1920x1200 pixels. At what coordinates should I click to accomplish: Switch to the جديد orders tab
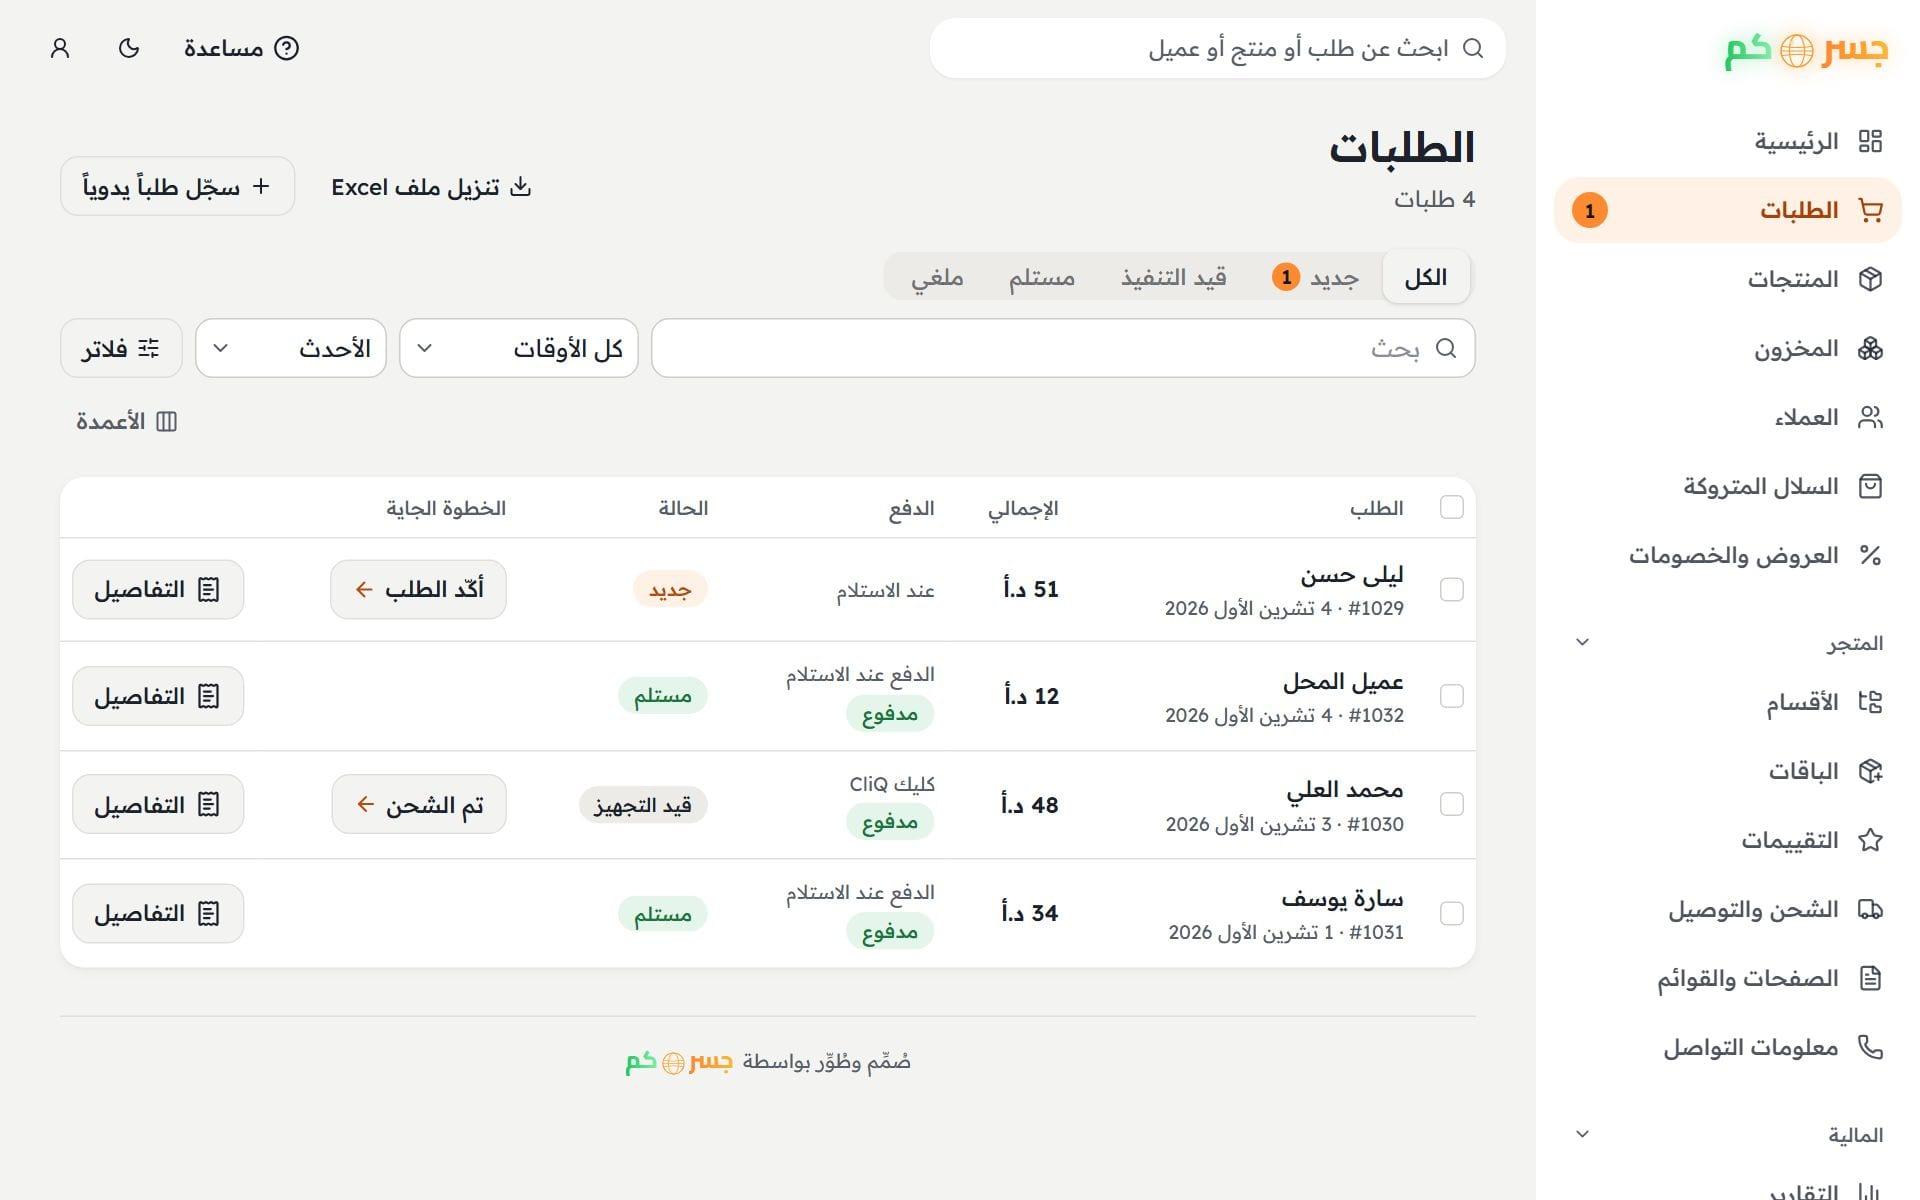(x=1315, y=277)
